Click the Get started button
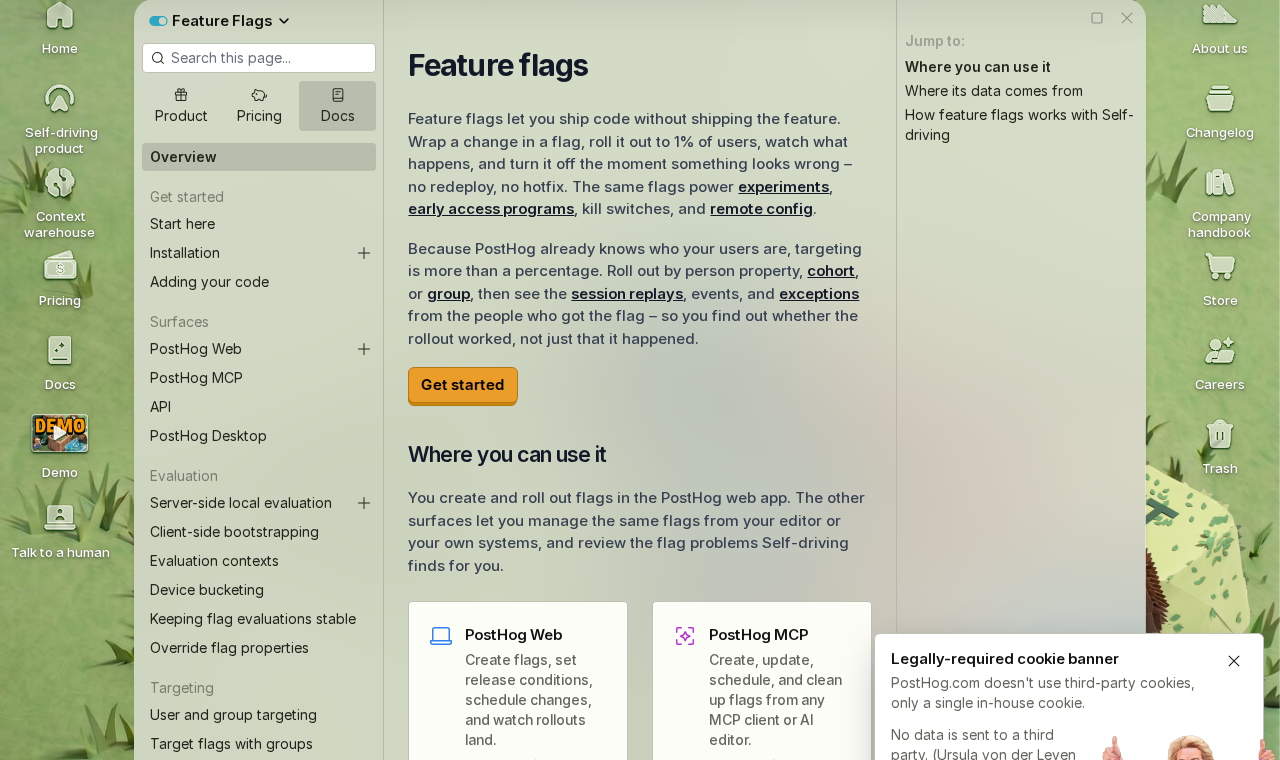1280x760 pixels. [463, 385]
